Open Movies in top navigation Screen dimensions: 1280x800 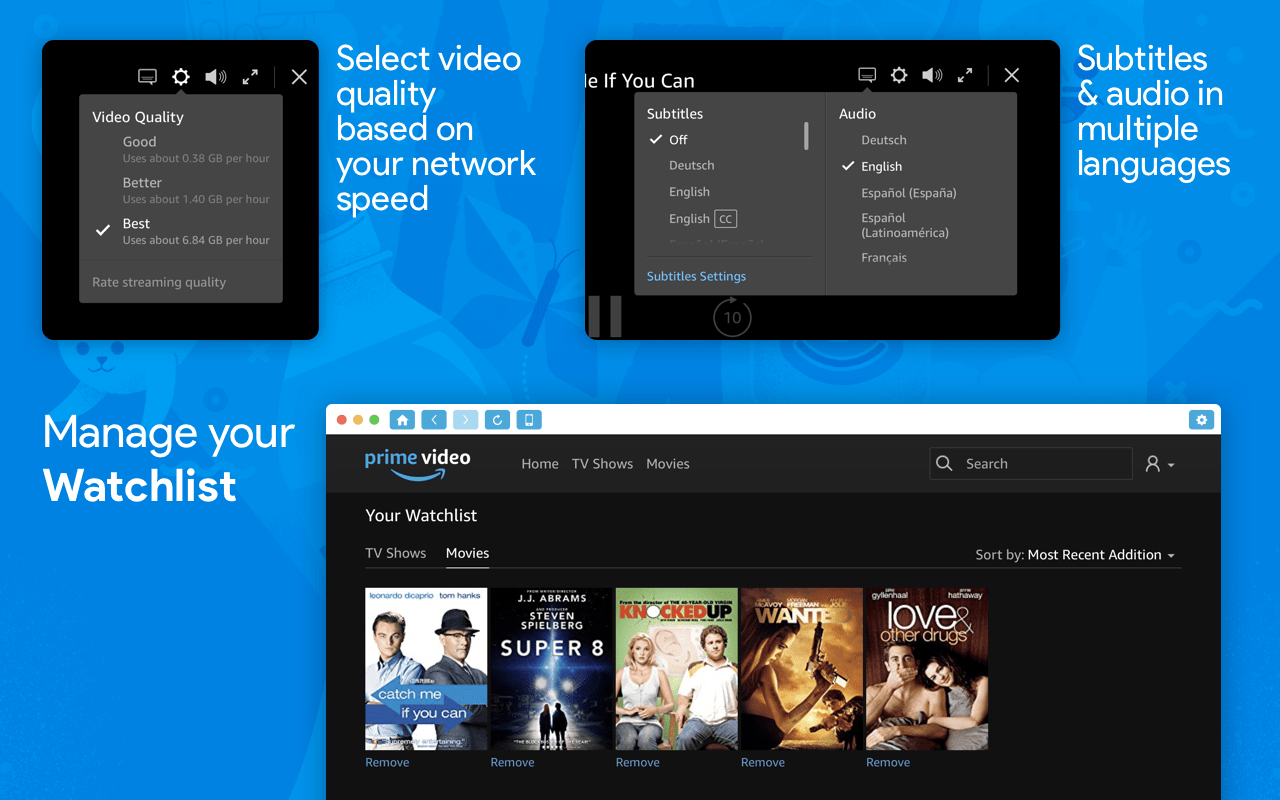[x=668, y=464]
